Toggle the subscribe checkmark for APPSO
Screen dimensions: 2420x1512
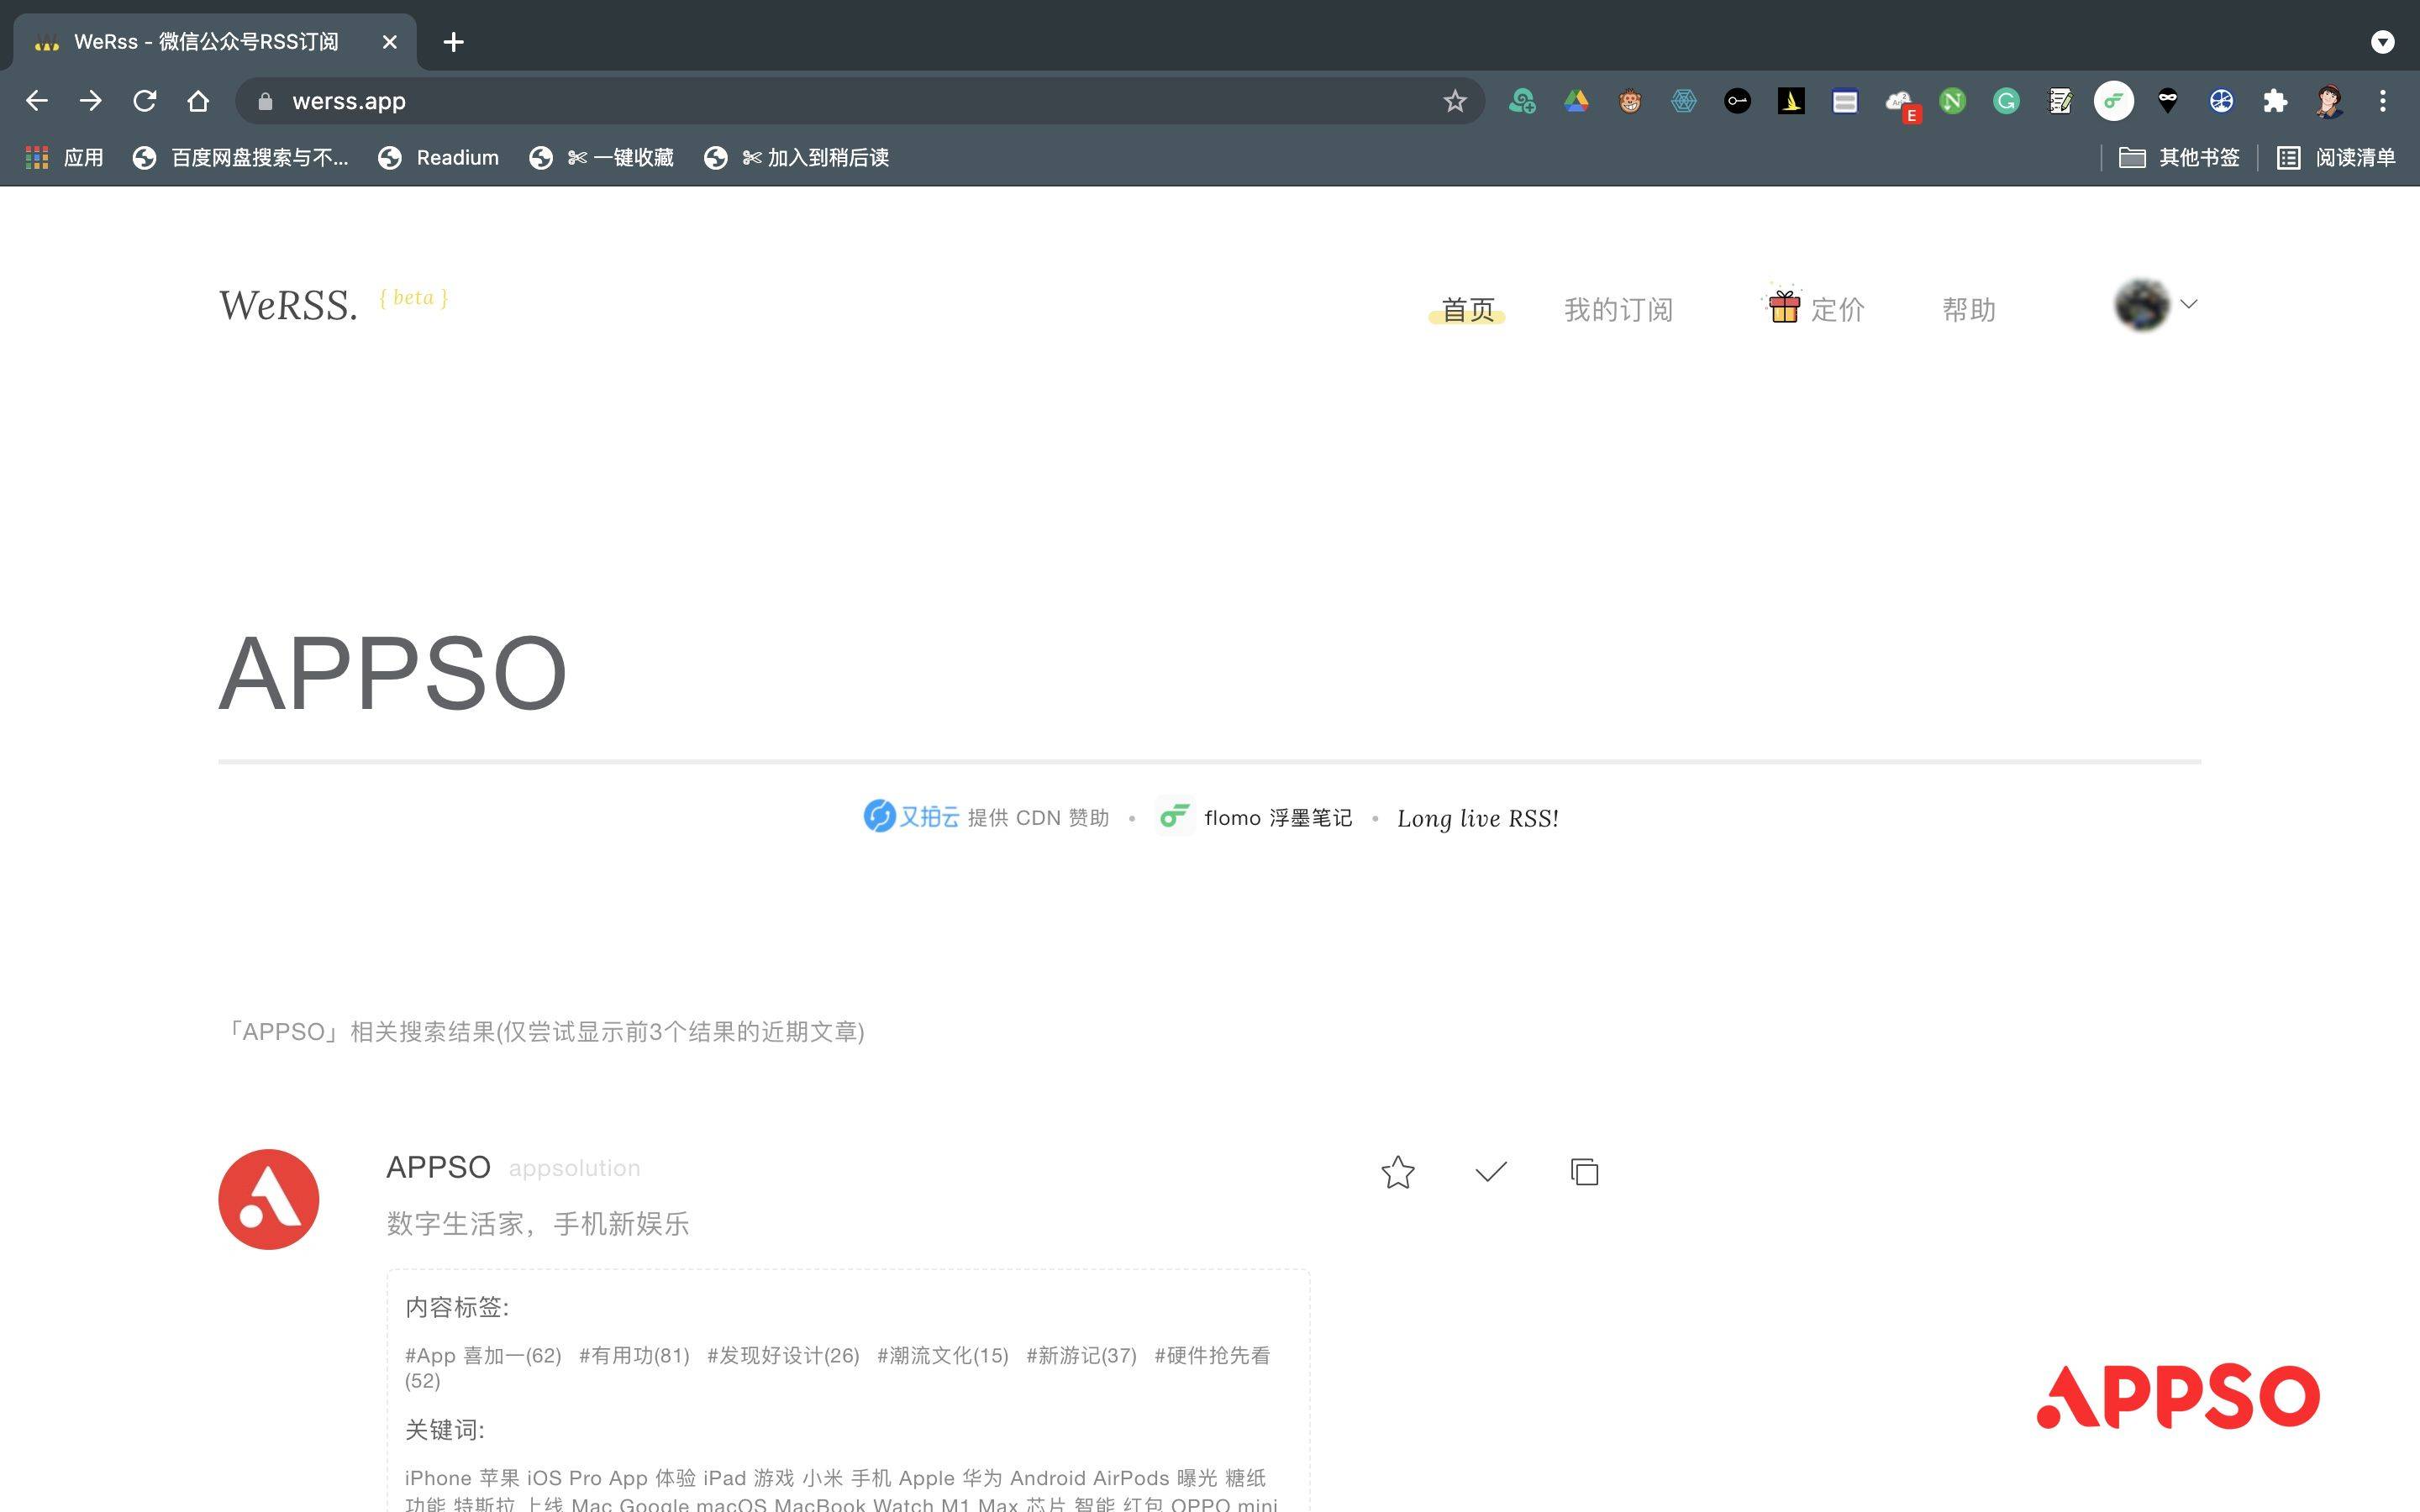(1489, 1172)
